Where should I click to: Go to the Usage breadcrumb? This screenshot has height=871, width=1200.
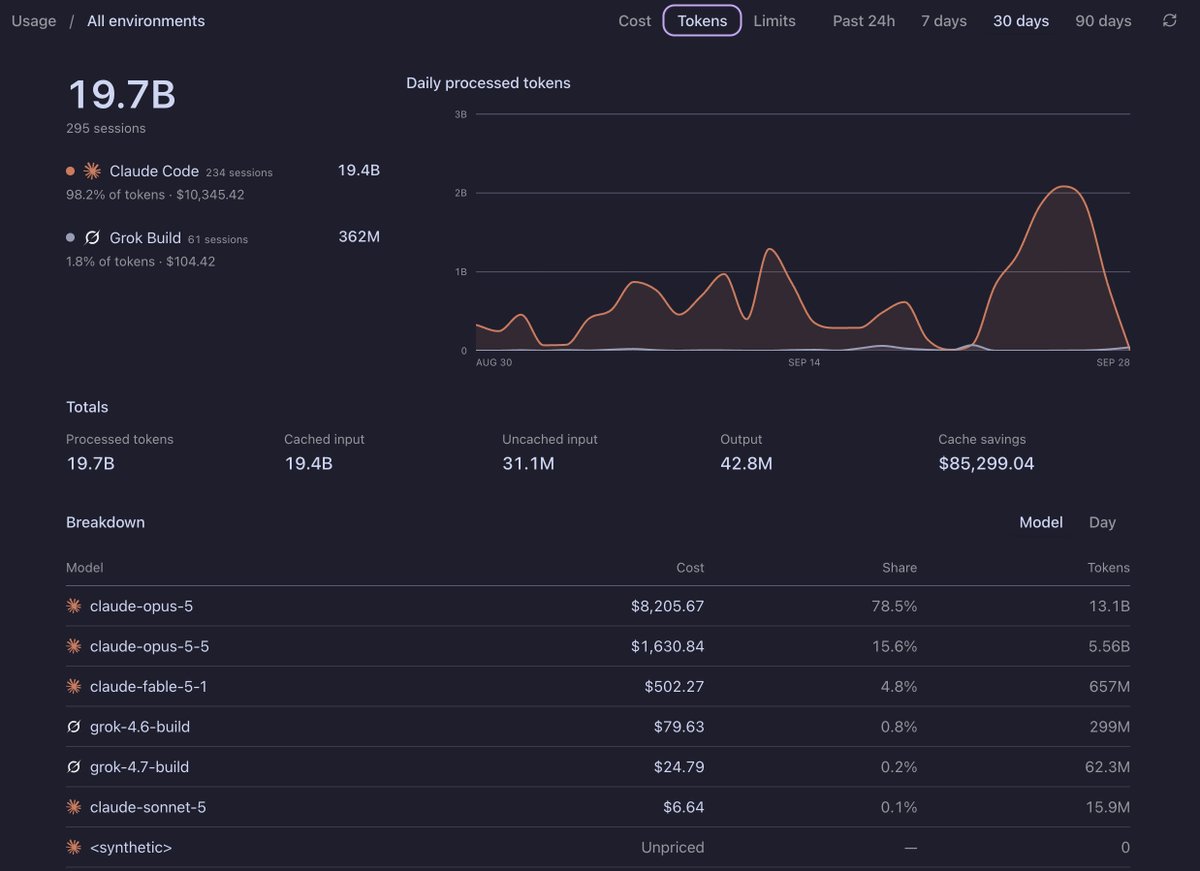pos(34,20)
